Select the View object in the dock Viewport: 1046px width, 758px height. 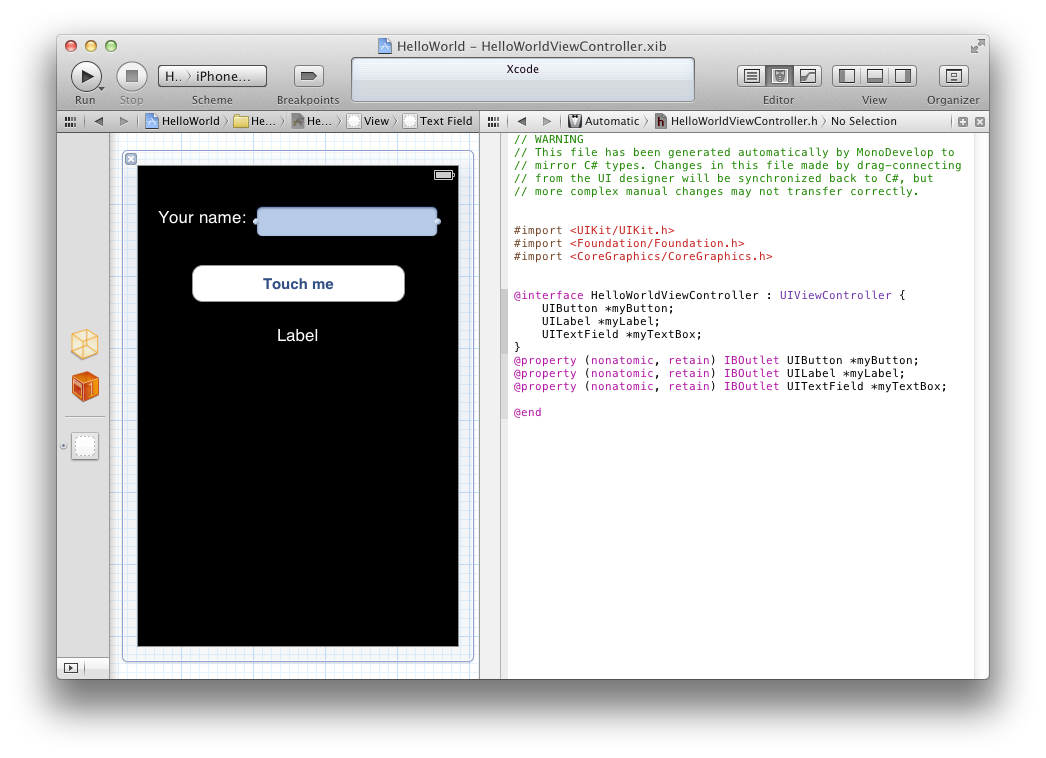[x=85, y=446]
